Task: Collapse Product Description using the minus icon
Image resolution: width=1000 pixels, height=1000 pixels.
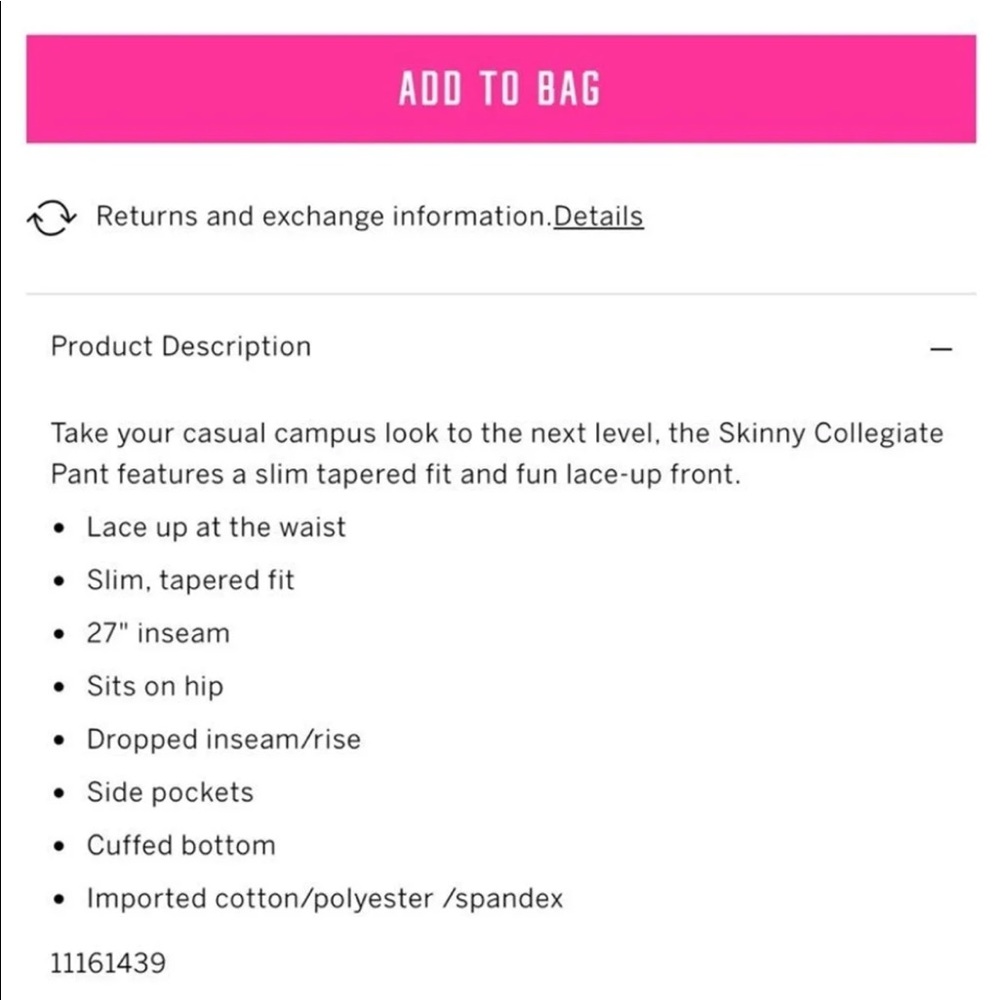Action: pyautogui.click(x=940, y=349)
